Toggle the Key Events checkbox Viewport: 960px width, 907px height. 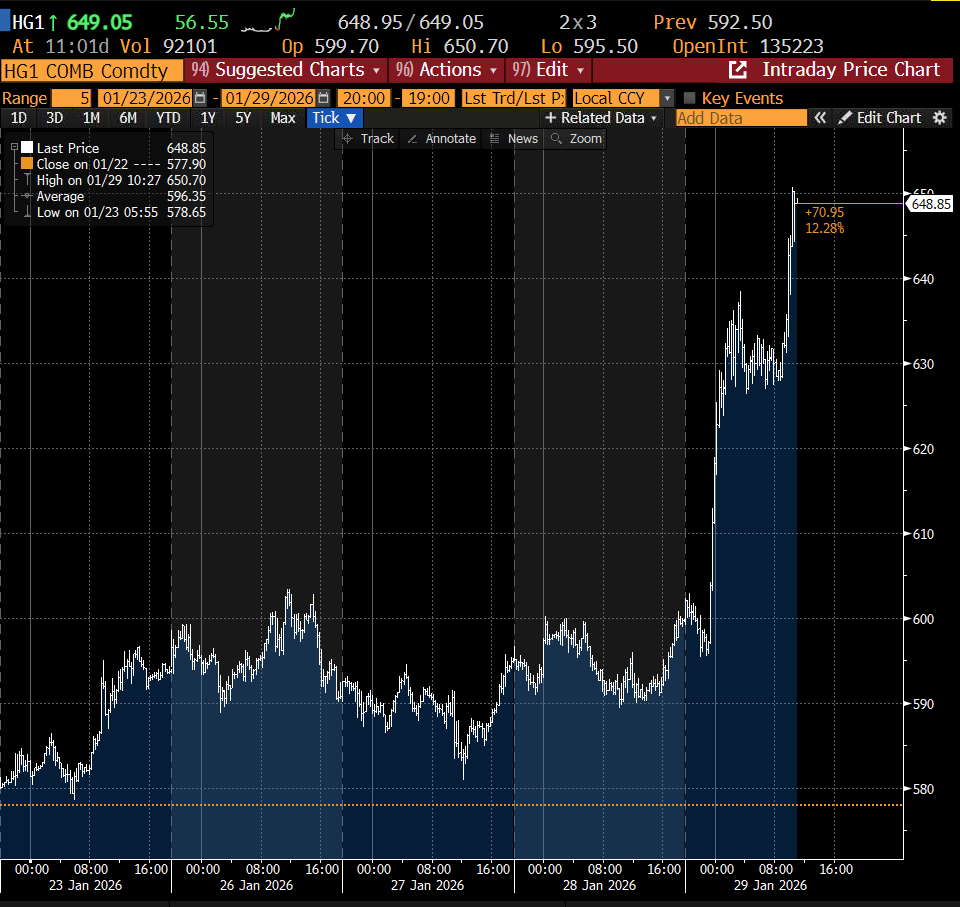[689, 98]
